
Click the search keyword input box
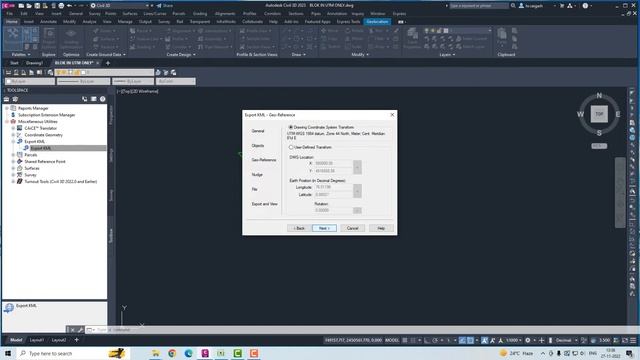[x=479, y=6]
